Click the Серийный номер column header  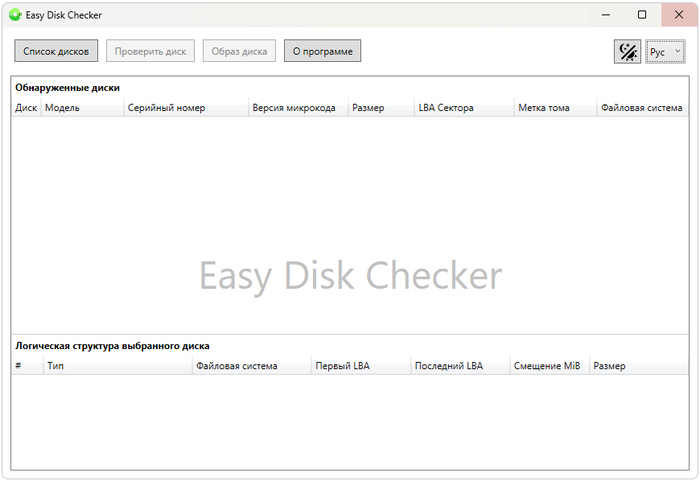coord(186,108)
